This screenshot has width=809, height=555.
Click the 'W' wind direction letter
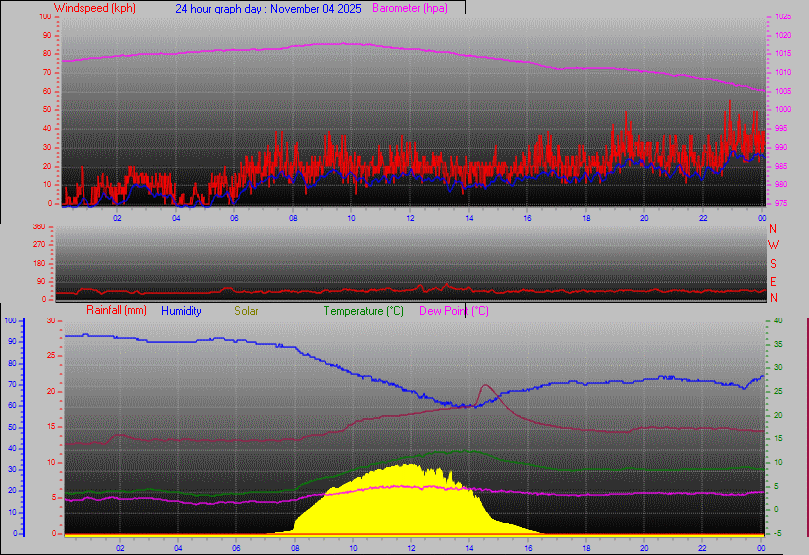click(x=773, y=245)
